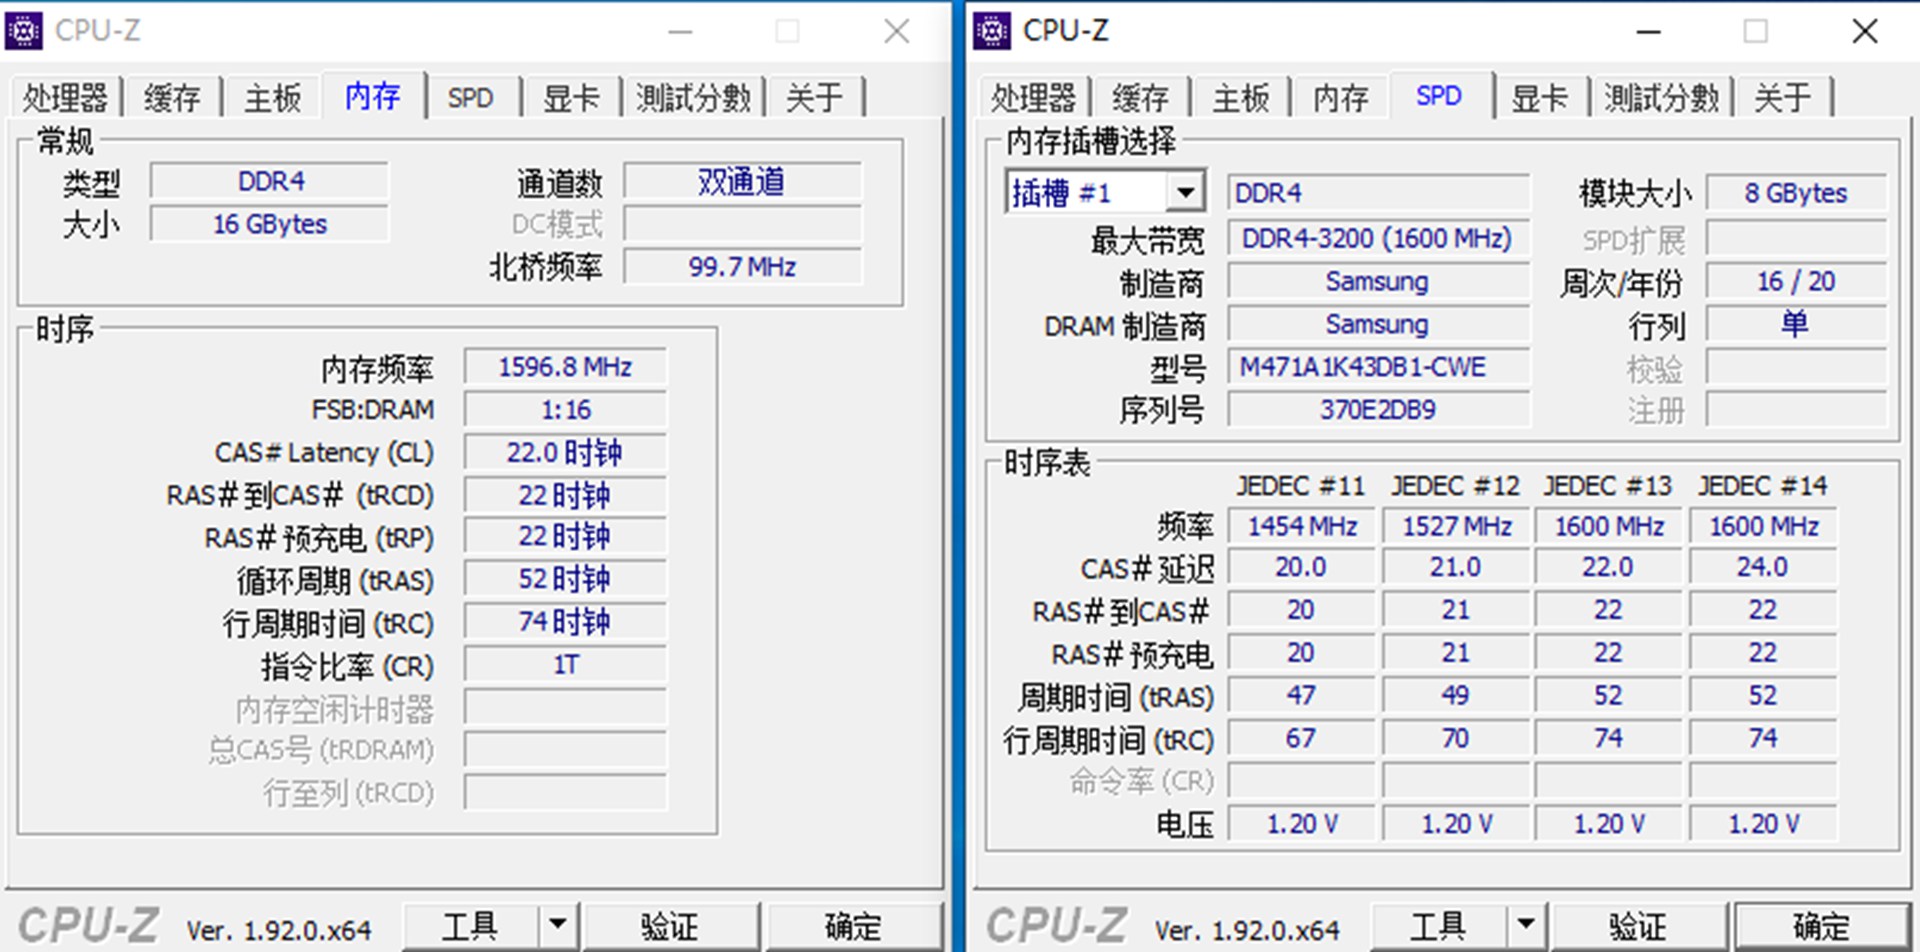
Task: Click the CPU-Z logo icon in right window title bar
Action: pos(993,30)
